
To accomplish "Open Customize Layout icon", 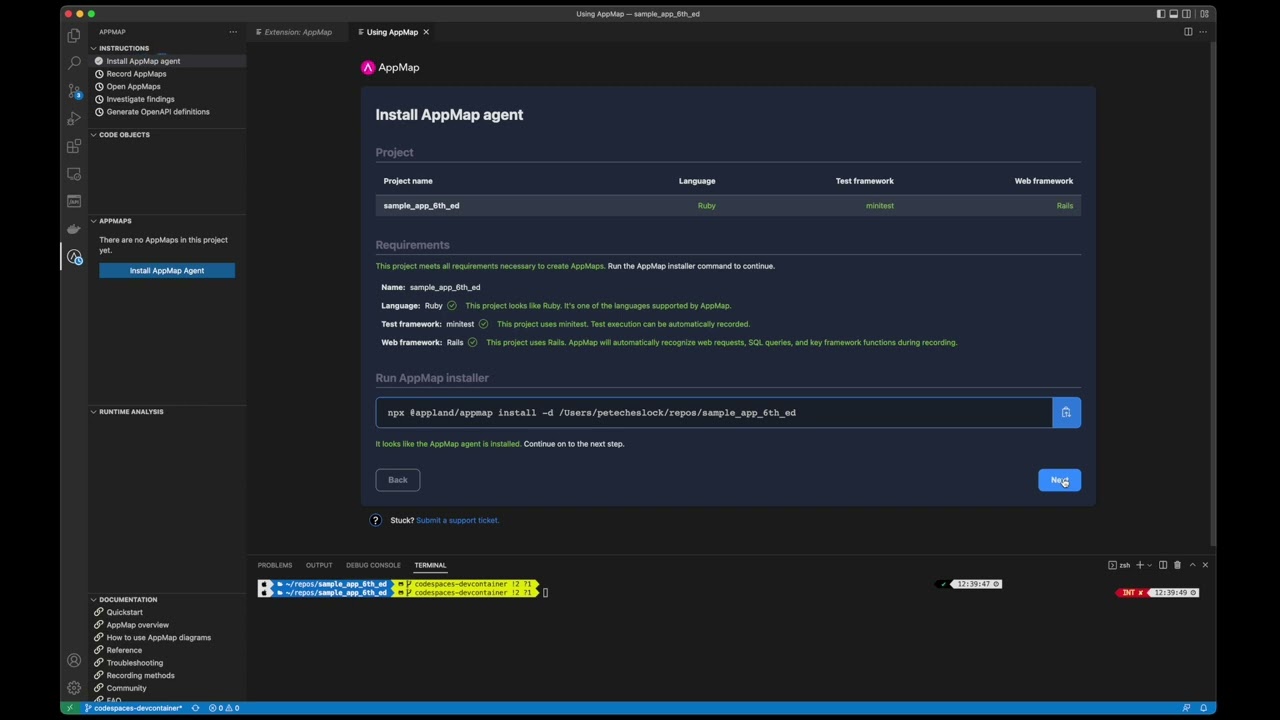I will [1207, 14].
